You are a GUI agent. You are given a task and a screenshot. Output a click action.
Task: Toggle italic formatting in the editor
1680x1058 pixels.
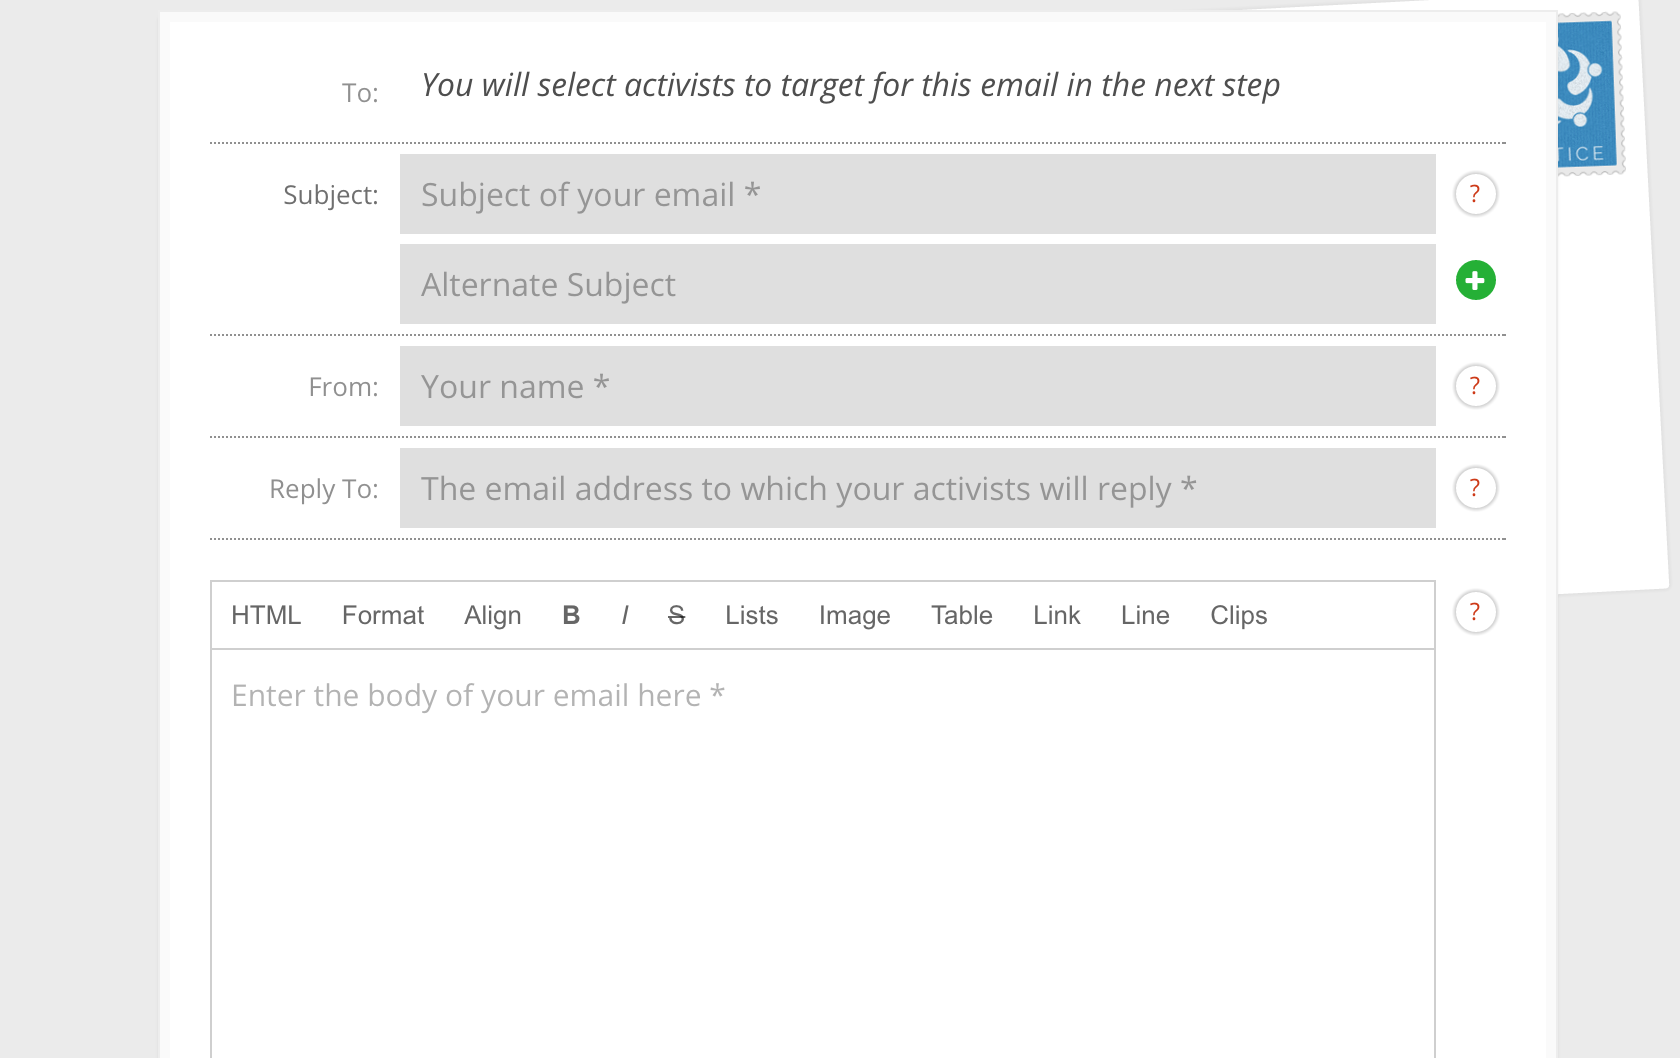tap(625, 615)
